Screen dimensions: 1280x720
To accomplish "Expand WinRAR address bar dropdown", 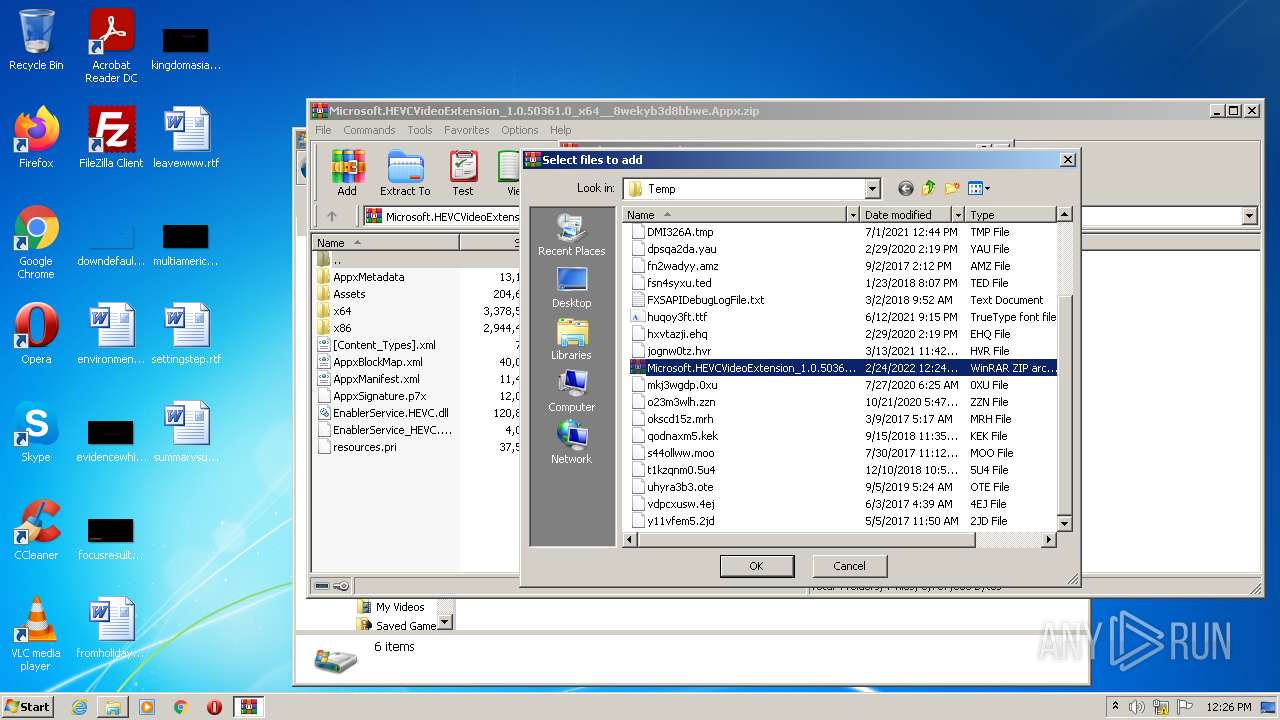I will [1249, 216].
